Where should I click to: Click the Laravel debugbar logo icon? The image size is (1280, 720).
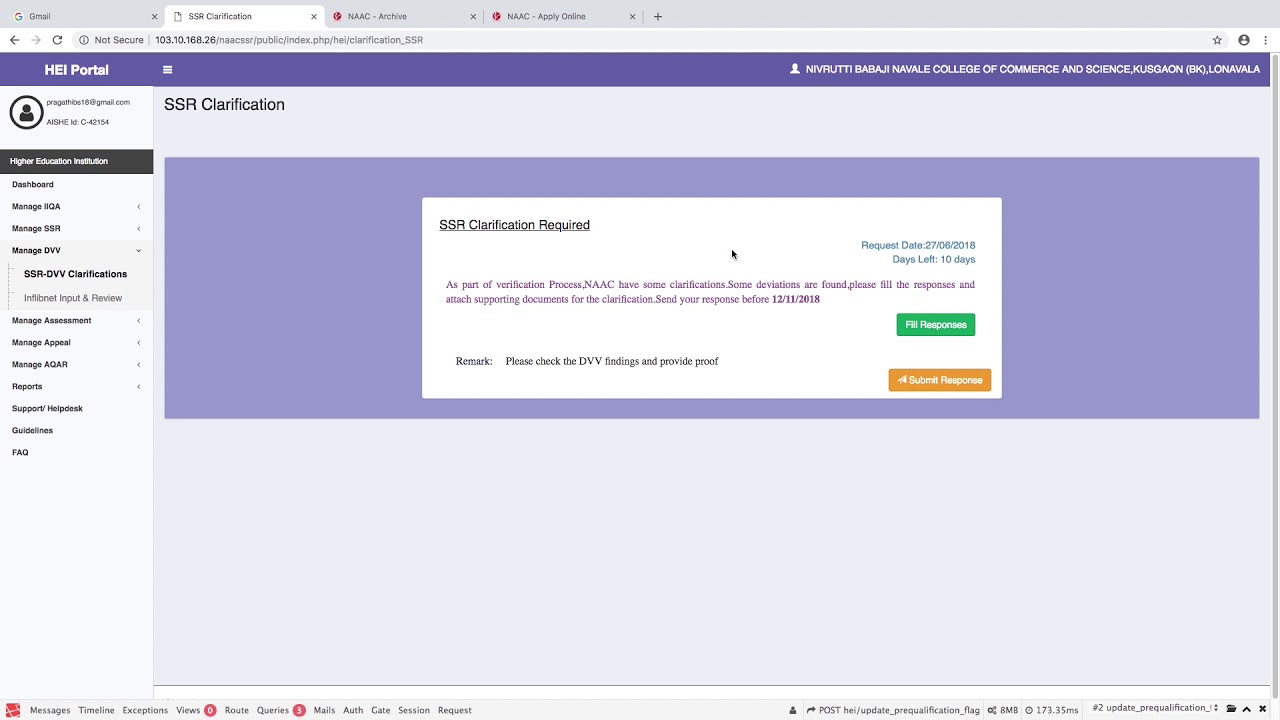click(13, 710)
